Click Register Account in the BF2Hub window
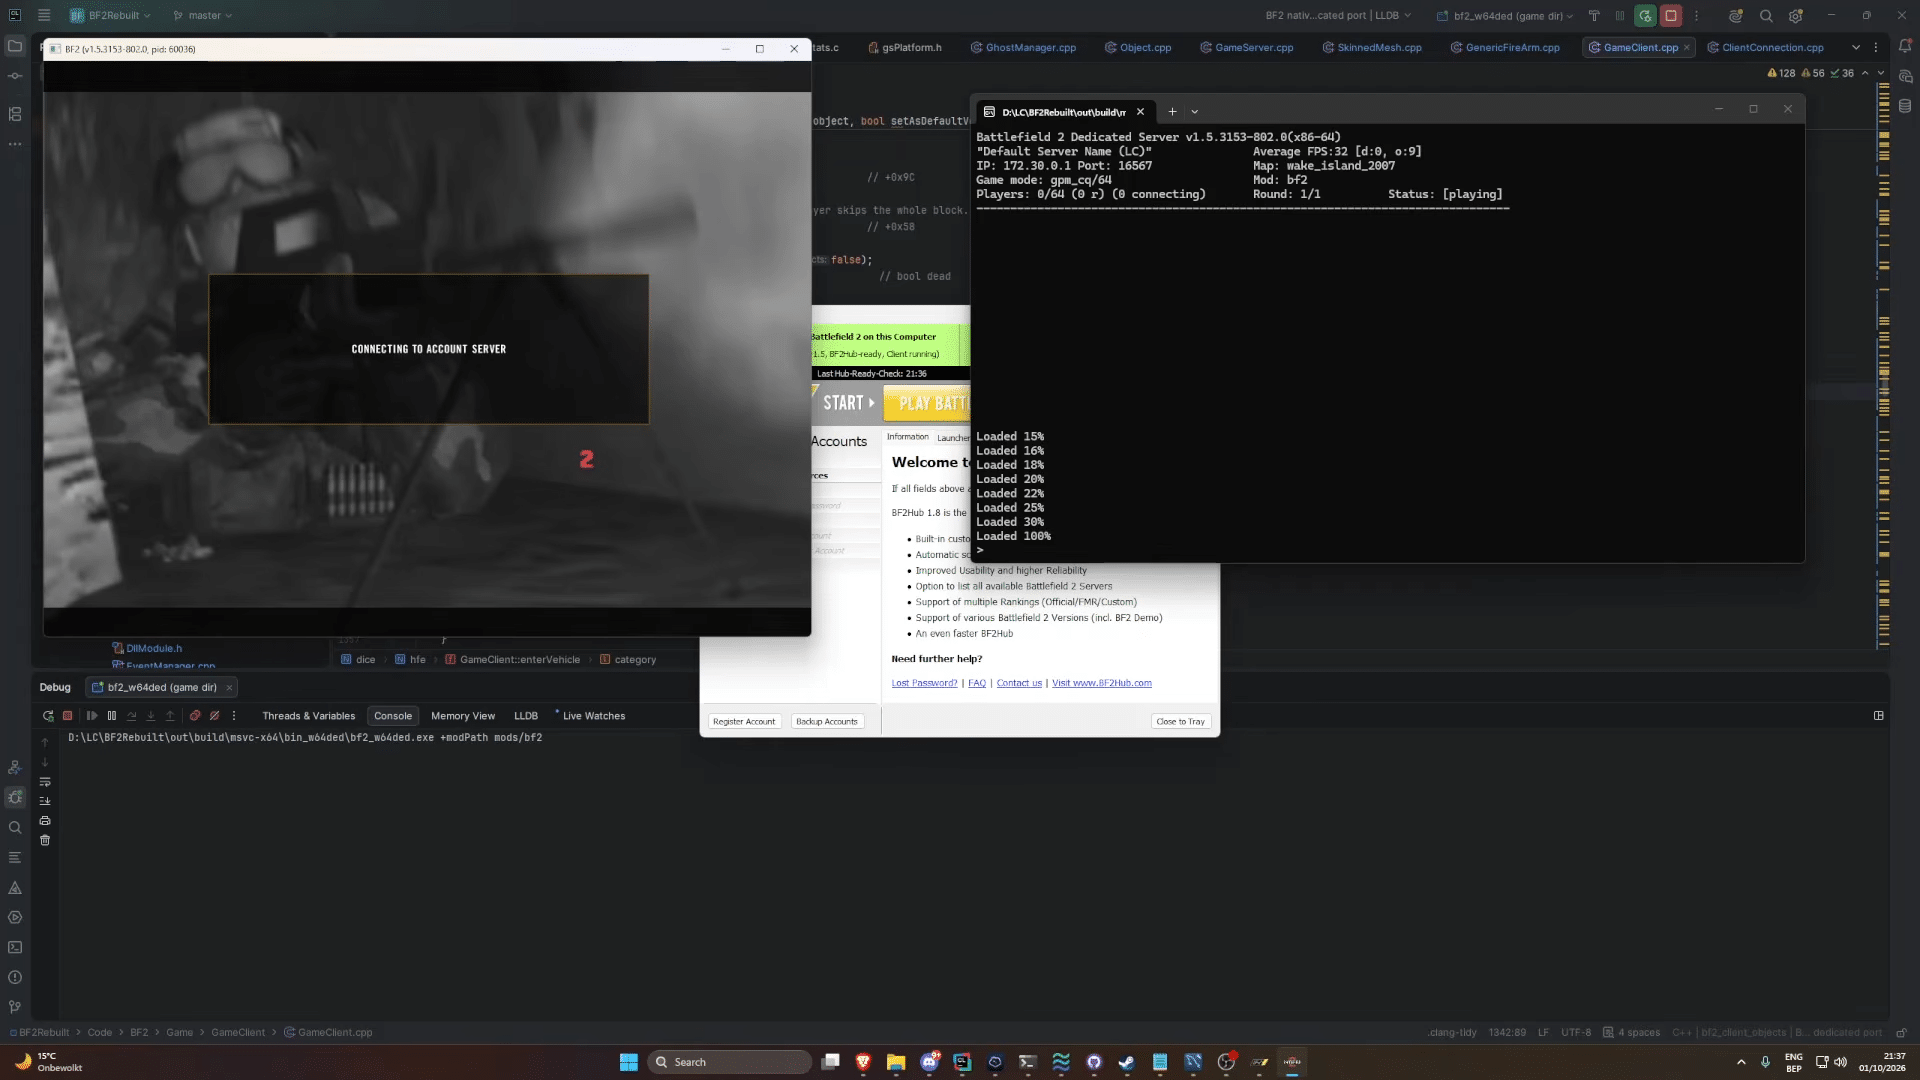 pyautogui.click(x=744, y=722)
